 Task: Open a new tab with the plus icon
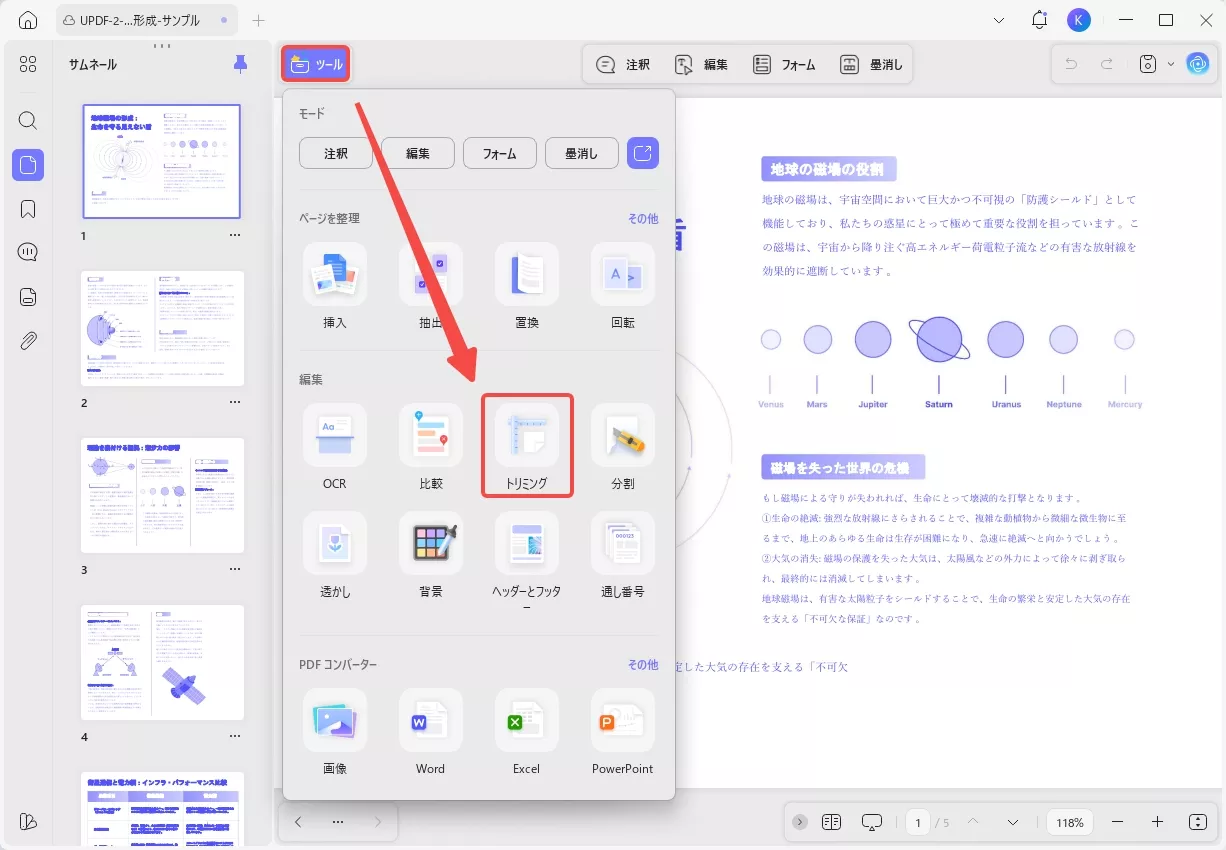pyautogui.click(x=259, y=20)
